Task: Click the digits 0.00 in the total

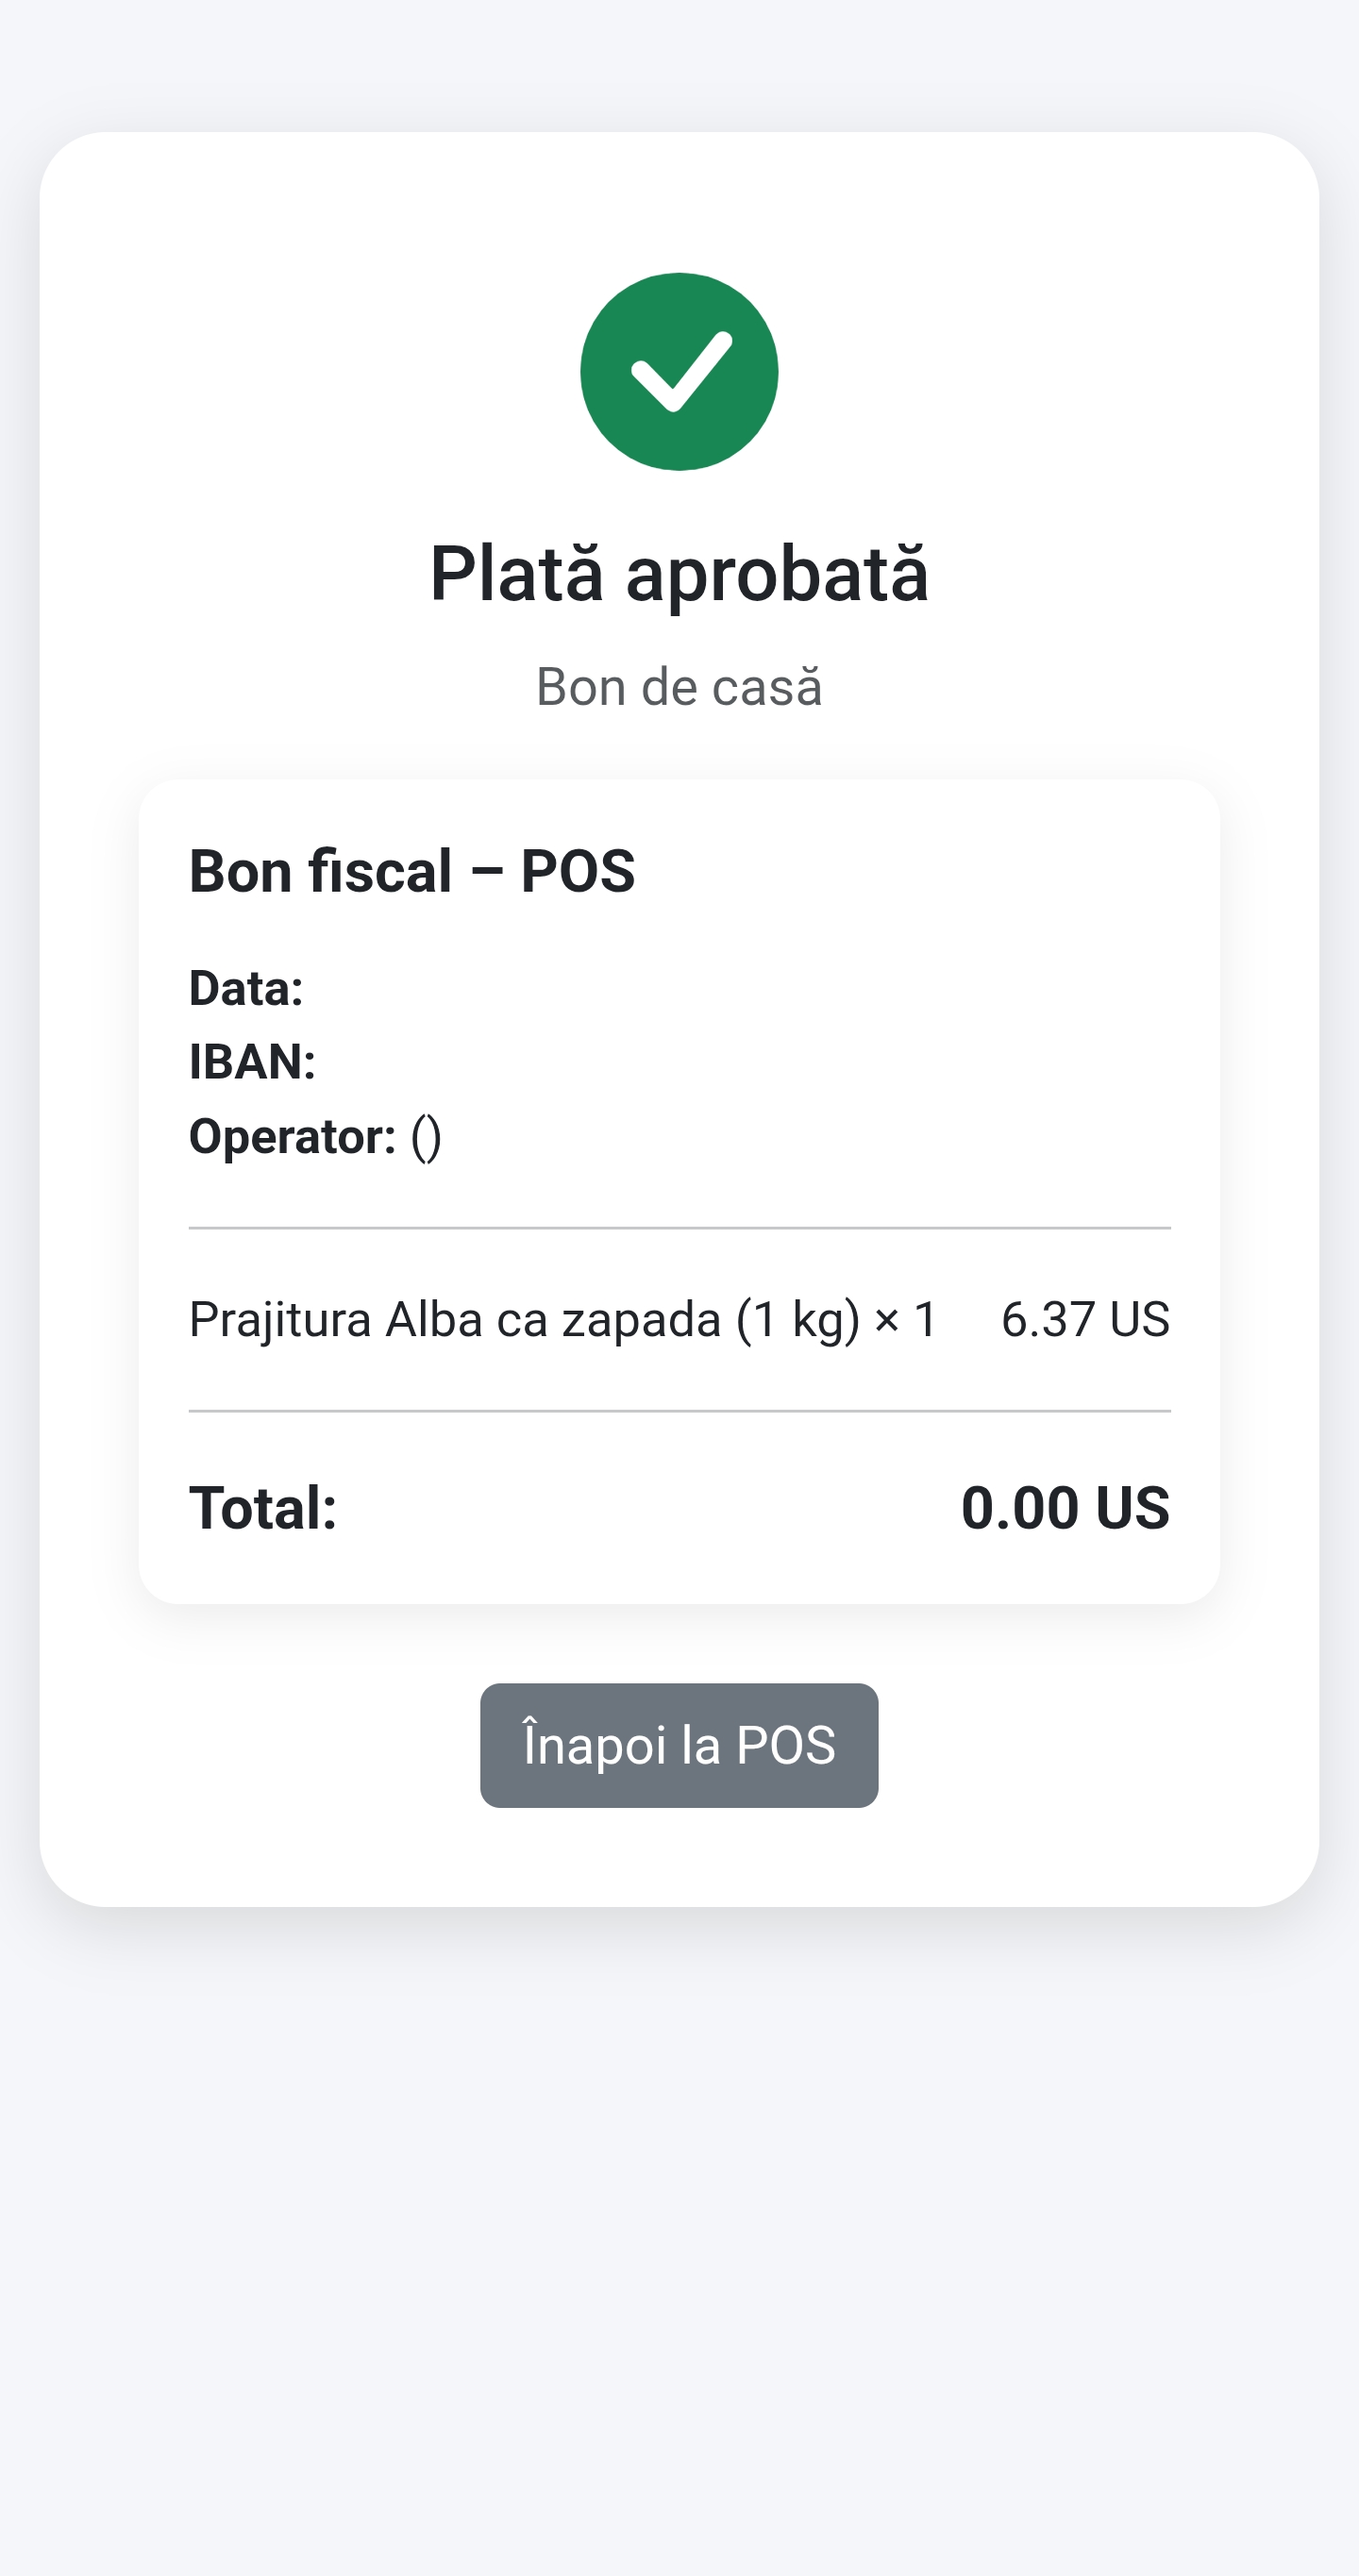Action: pos(1020,1508)
